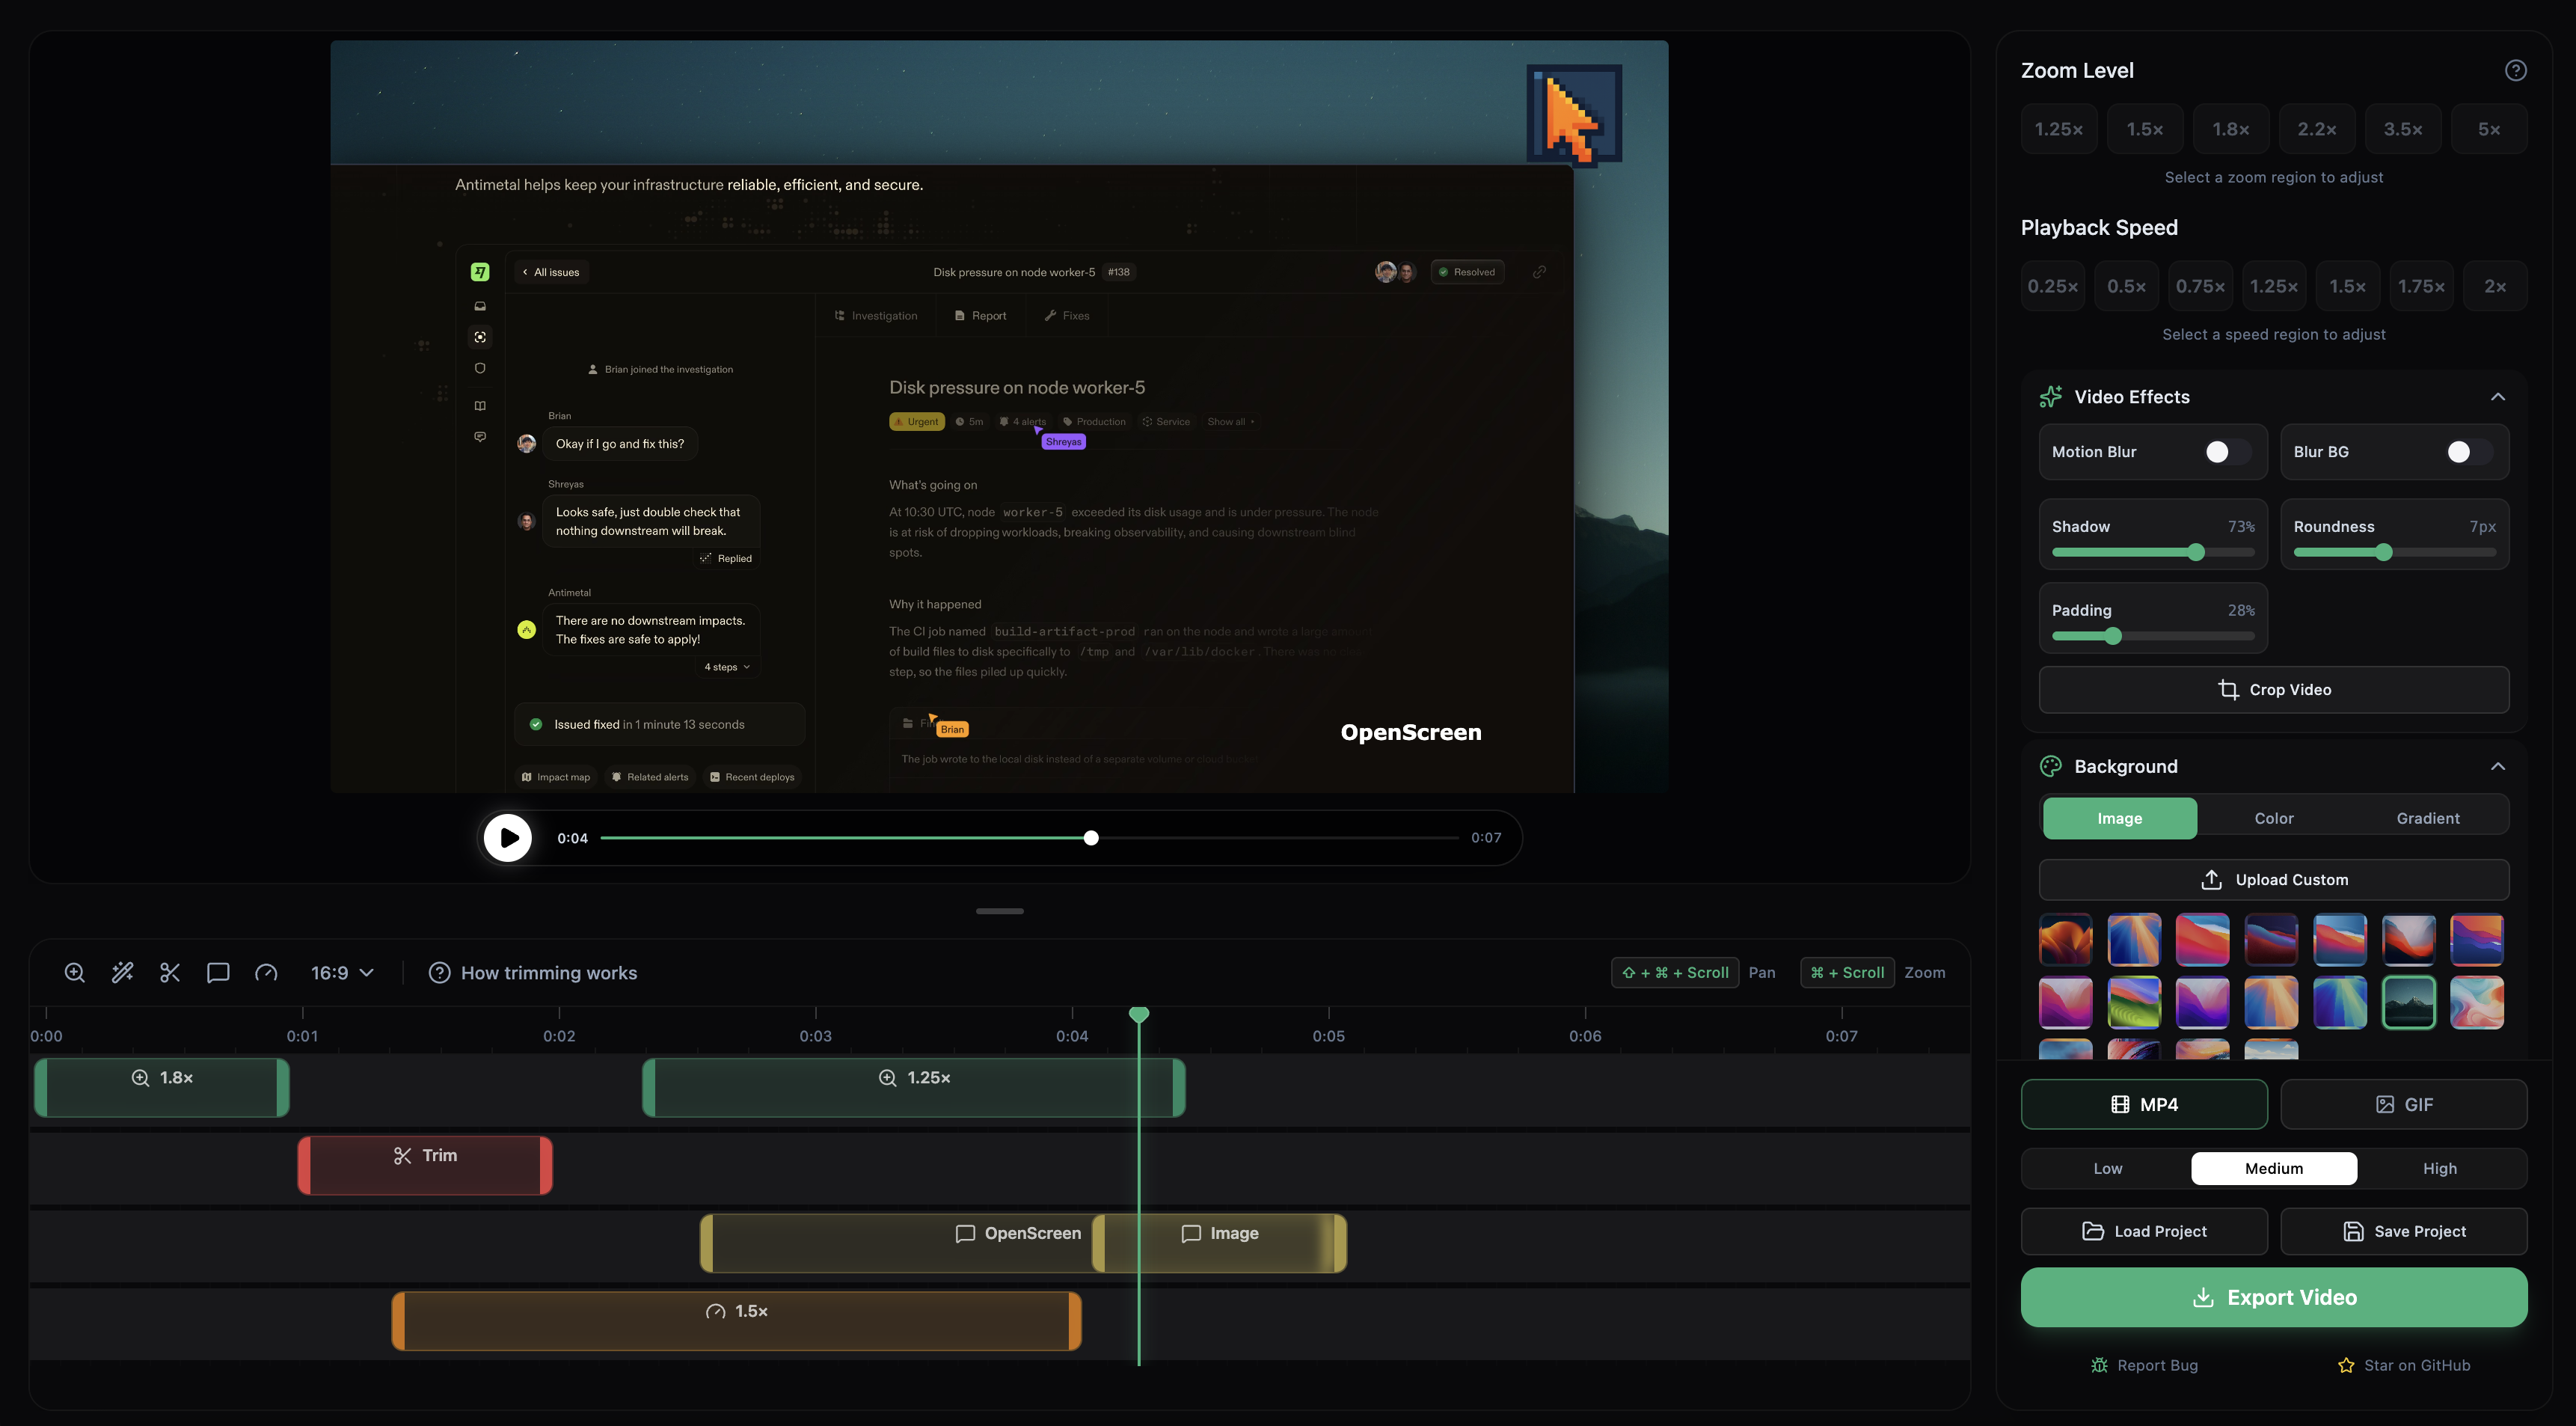Viewport: 2576px width, 1426px height.
Task: Switch export format to GIF
Action: [2404, 1104]
